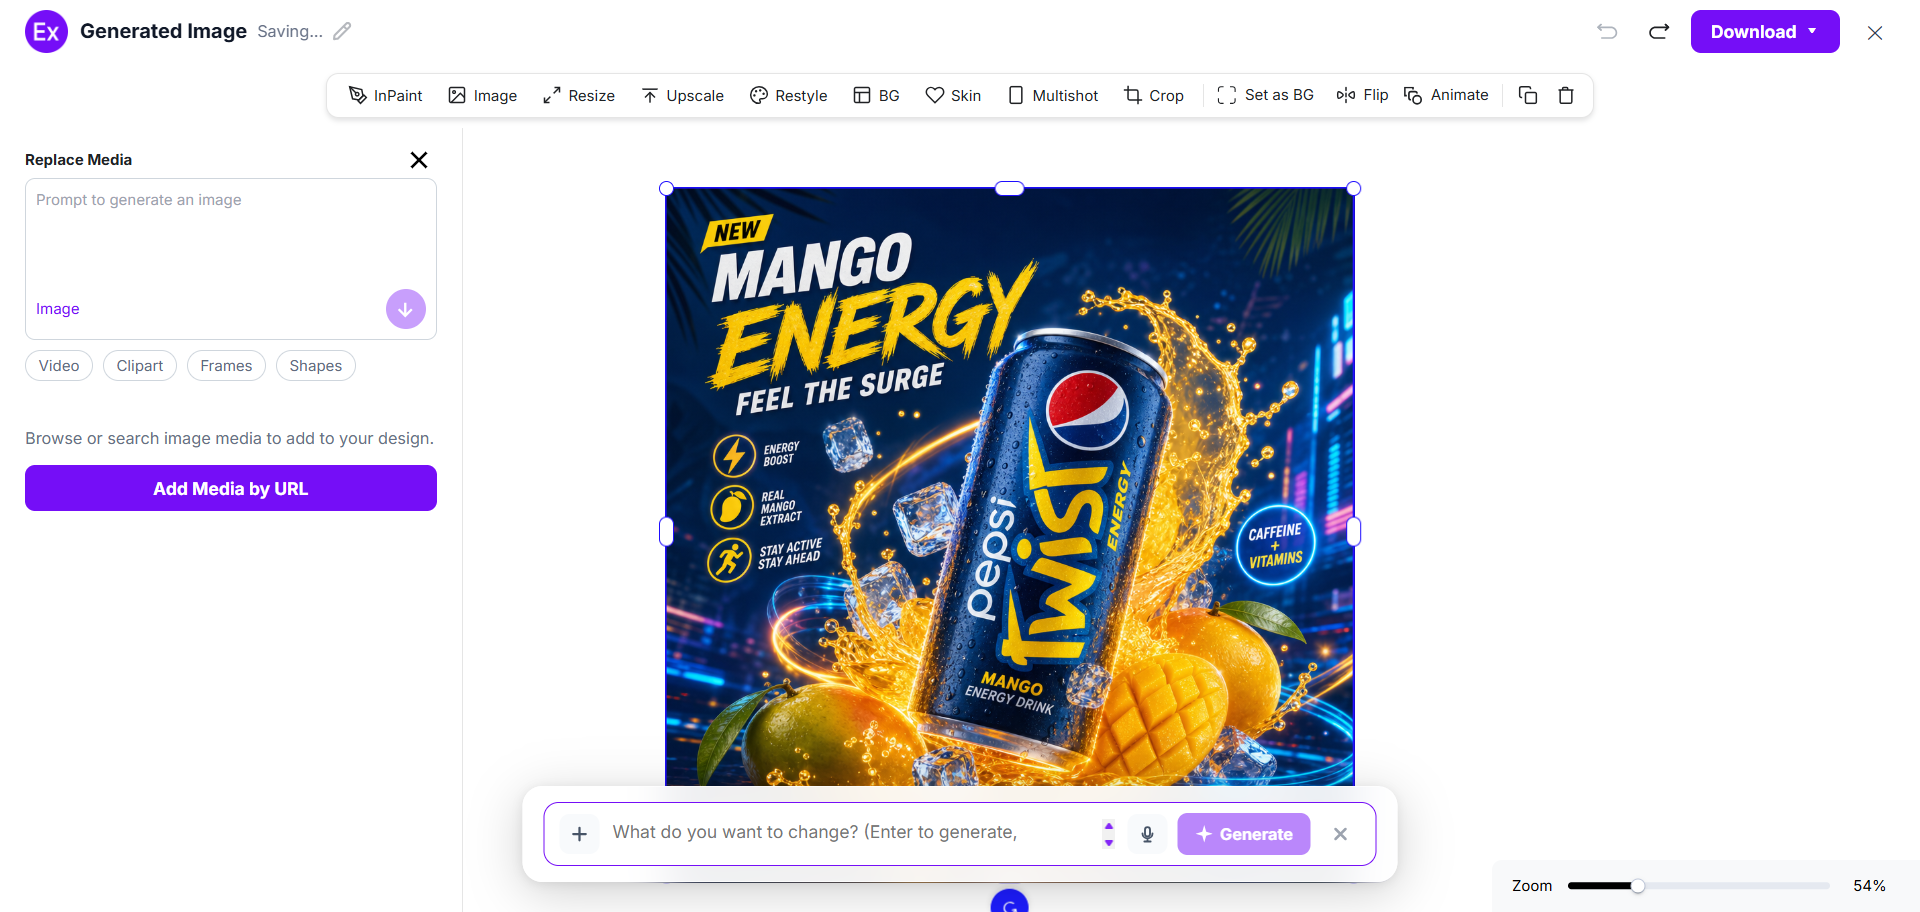Image resolution: width=1920 pixels, height=912 pixels.
Task: Activate the Crop tool
Action: pos(1153,95)
